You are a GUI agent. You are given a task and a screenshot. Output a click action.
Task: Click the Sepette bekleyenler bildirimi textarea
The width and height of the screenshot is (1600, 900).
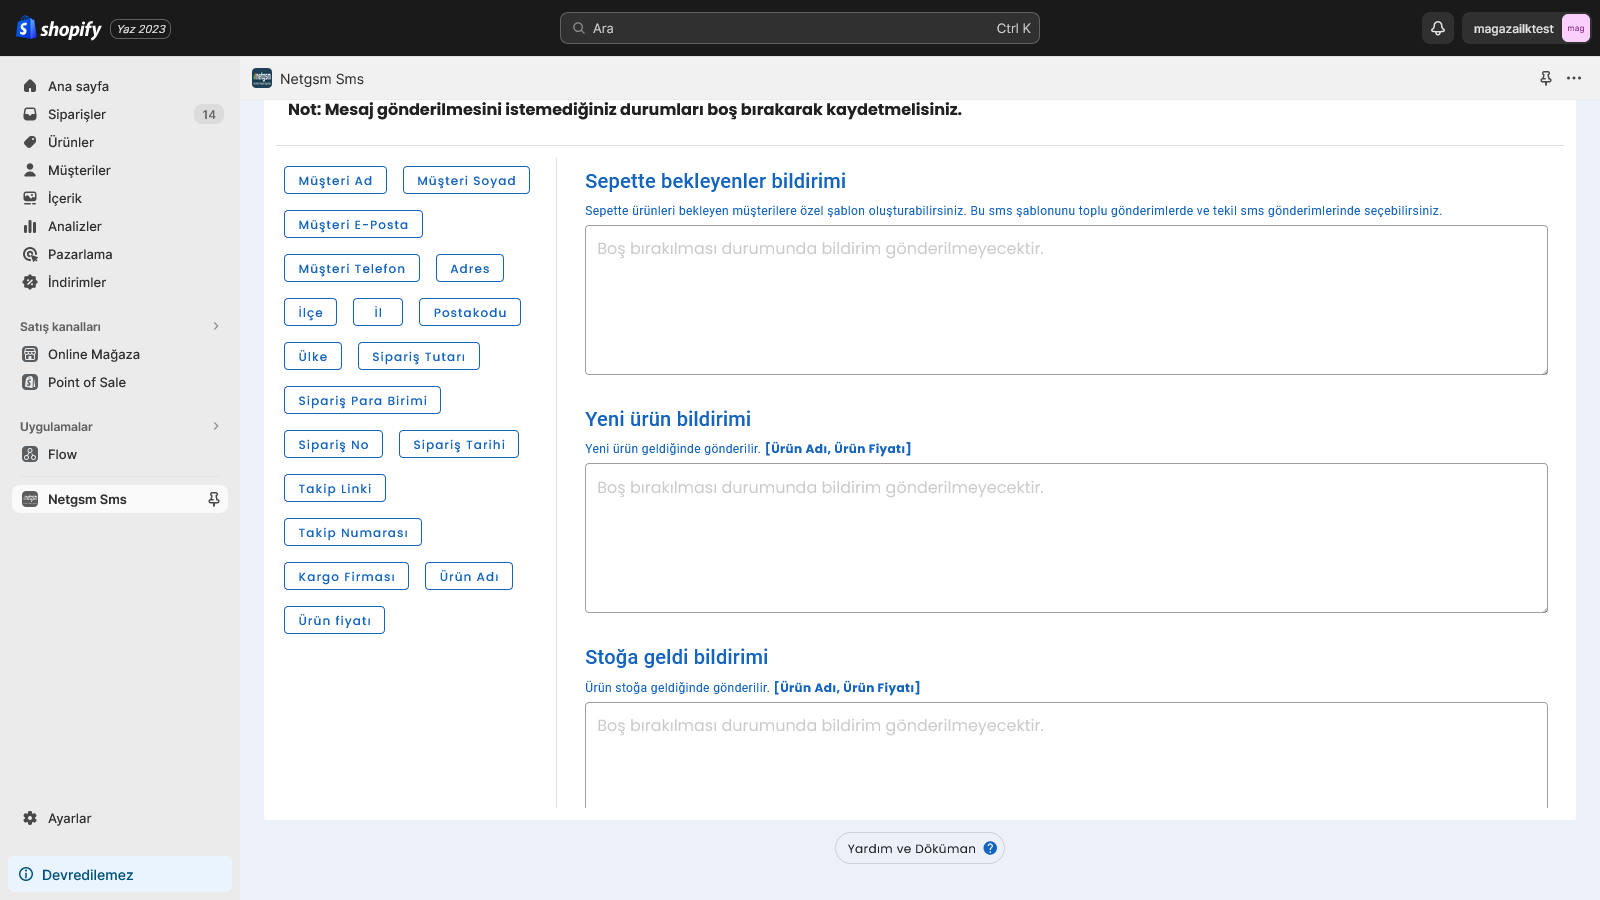coord(1066,300)
